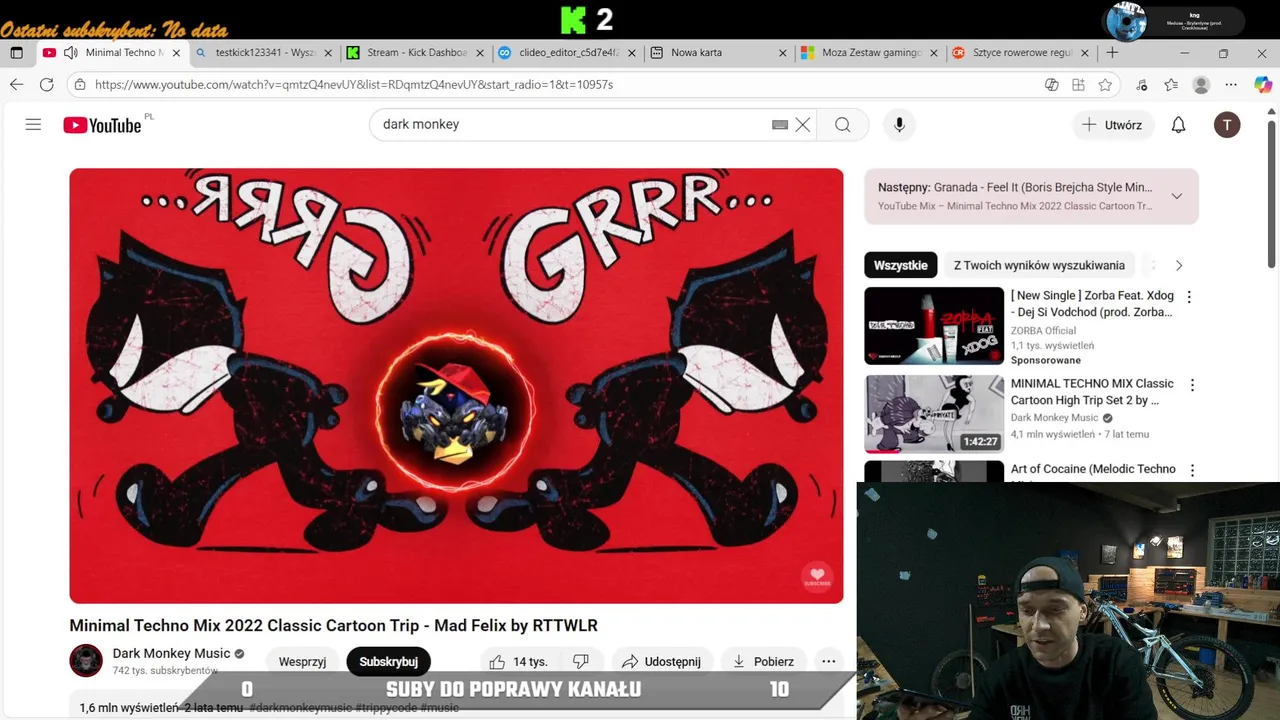Open options menu for MINIMAL TECHNO MIX Set 2
This screenshot has width=1280, height=720.
[x=1191, y=385]
